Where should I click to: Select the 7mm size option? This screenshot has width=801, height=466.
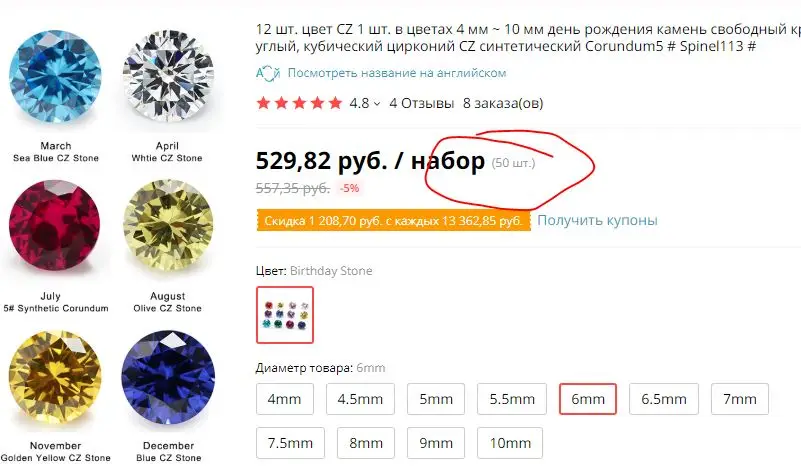click(740, 399)
